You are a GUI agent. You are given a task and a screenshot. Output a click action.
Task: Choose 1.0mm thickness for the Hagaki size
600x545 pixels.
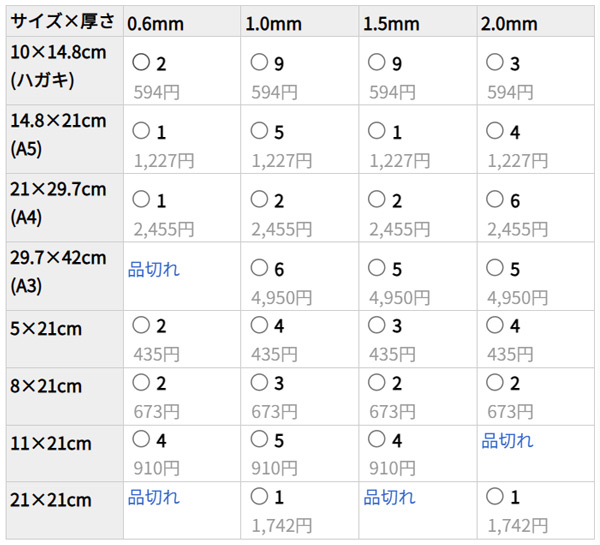pos(259,63)
